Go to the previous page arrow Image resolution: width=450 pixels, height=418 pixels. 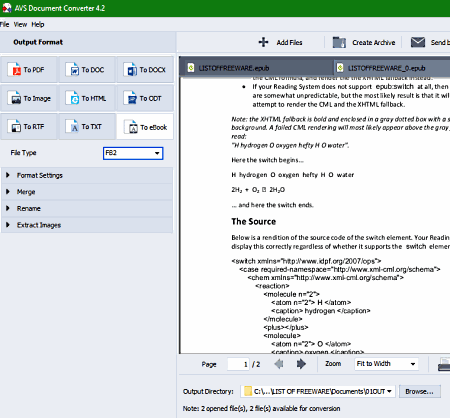tap(279, 364)
